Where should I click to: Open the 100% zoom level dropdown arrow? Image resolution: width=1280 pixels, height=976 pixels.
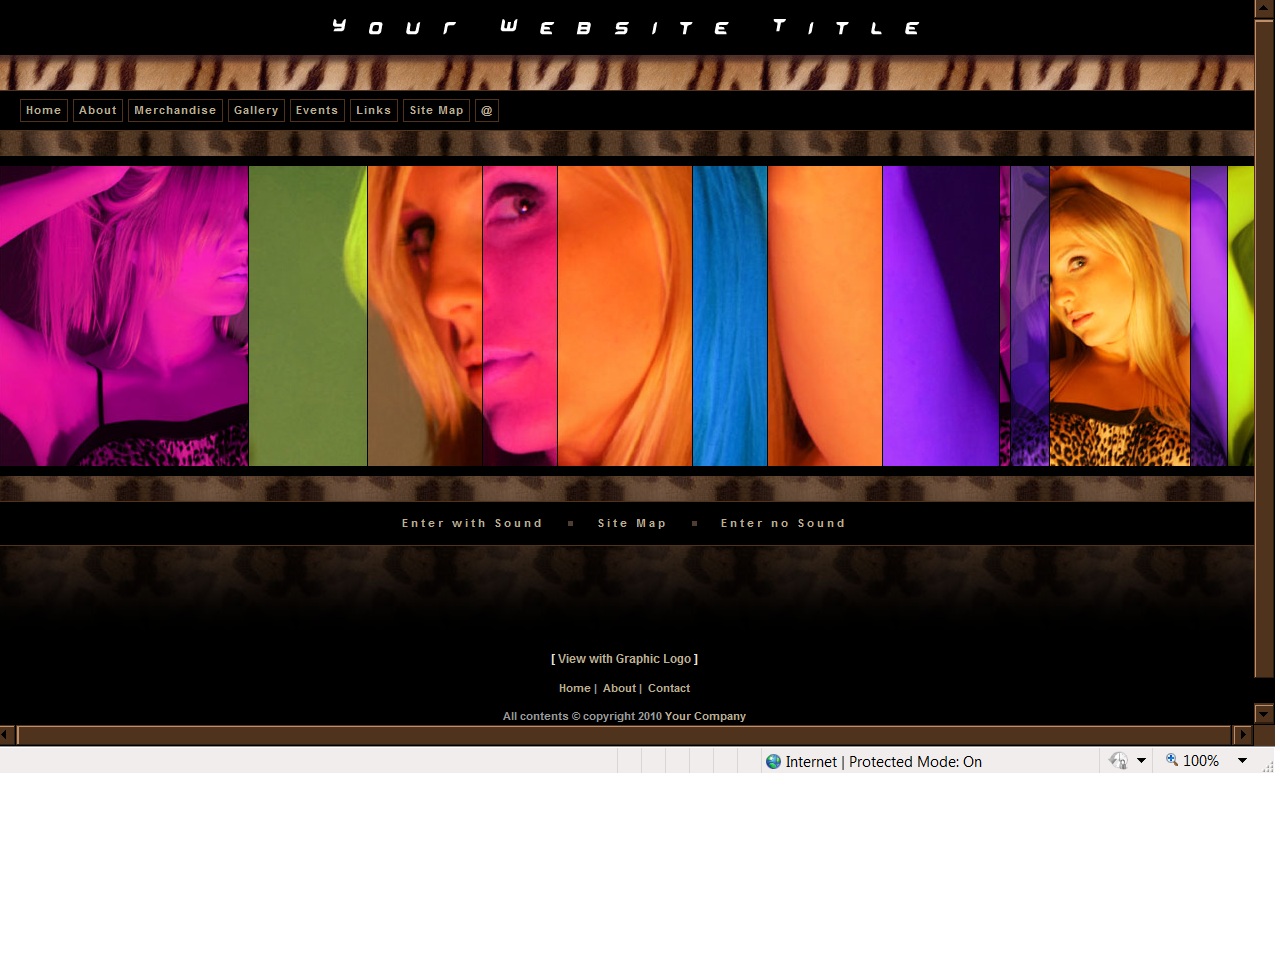point(1242,761)
